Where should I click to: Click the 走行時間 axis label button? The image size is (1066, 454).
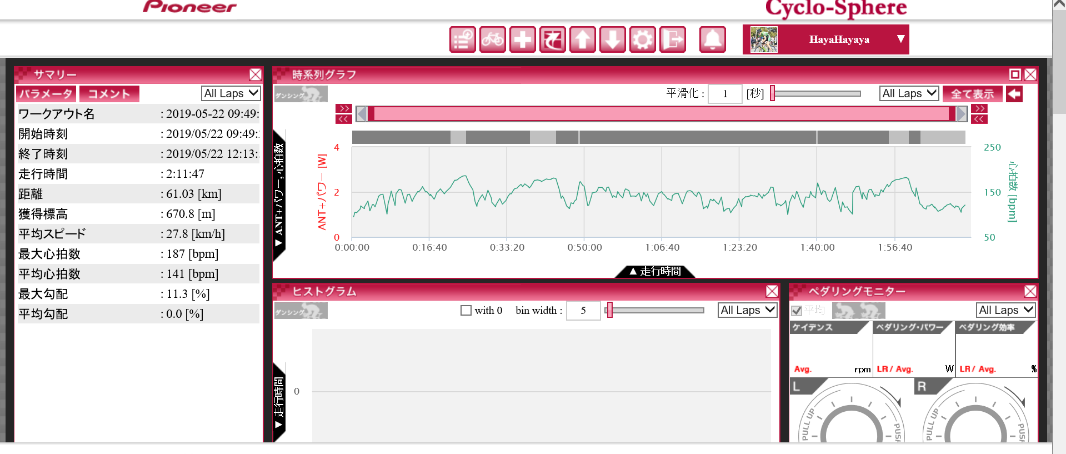coord(654,271)
